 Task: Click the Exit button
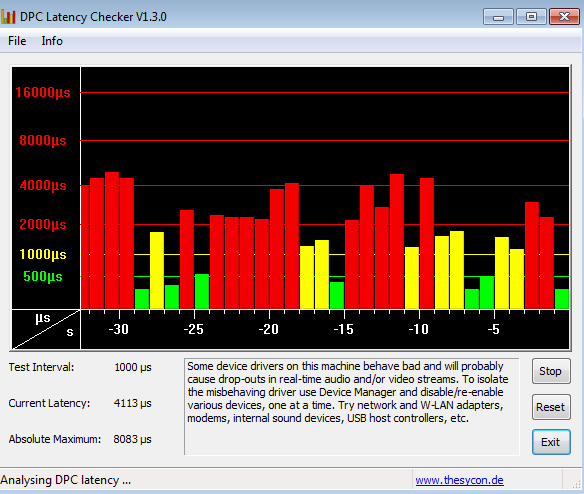point(551,442)
